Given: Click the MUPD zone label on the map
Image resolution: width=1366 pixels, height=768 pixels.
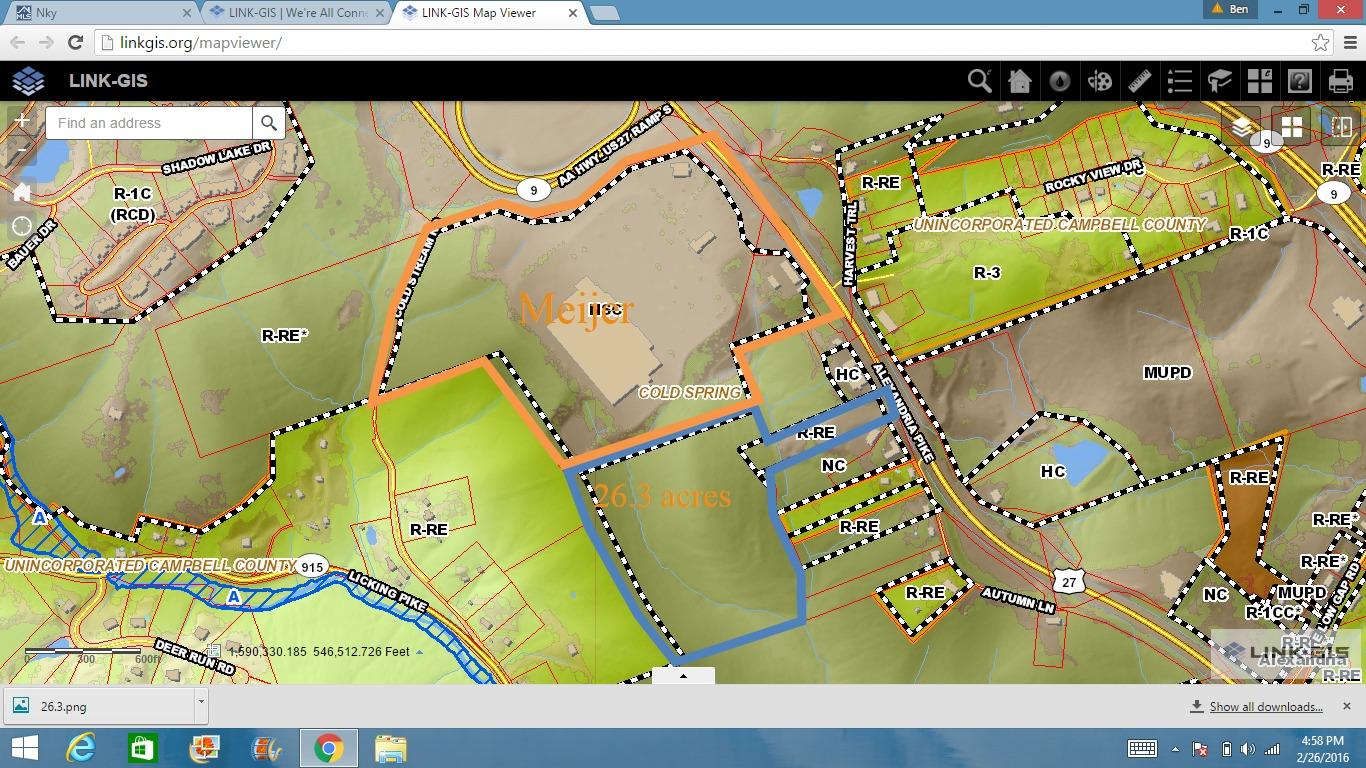Looking at the screenshot, I should 1168,373.
